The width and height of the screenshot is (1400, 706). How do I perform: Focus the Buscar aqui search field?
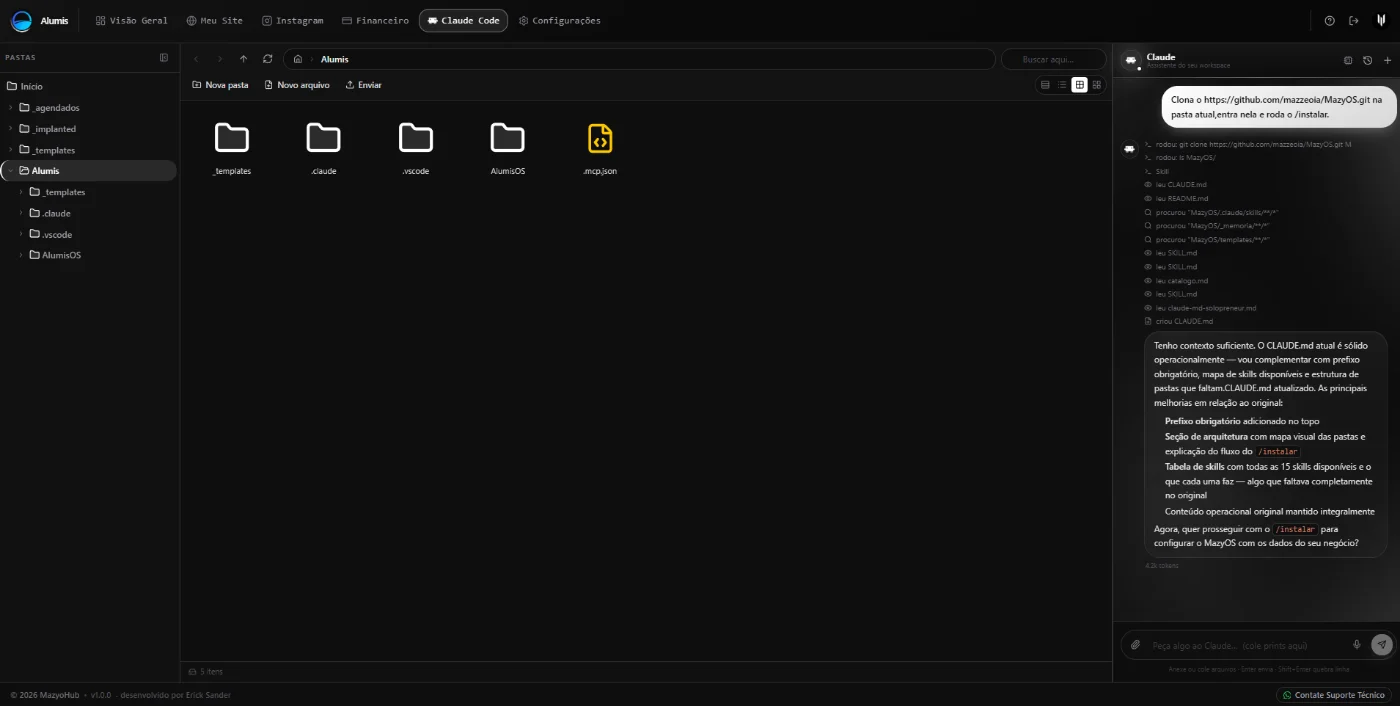tap(1053, 59)
